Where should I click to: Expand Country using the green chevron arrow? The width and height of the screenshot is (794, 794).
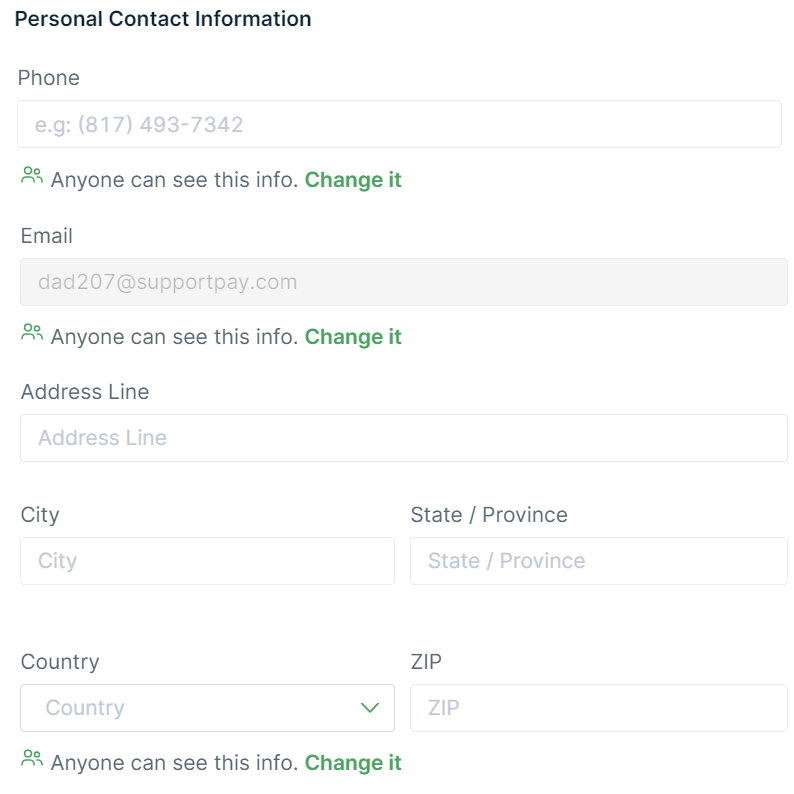[370, 708]
